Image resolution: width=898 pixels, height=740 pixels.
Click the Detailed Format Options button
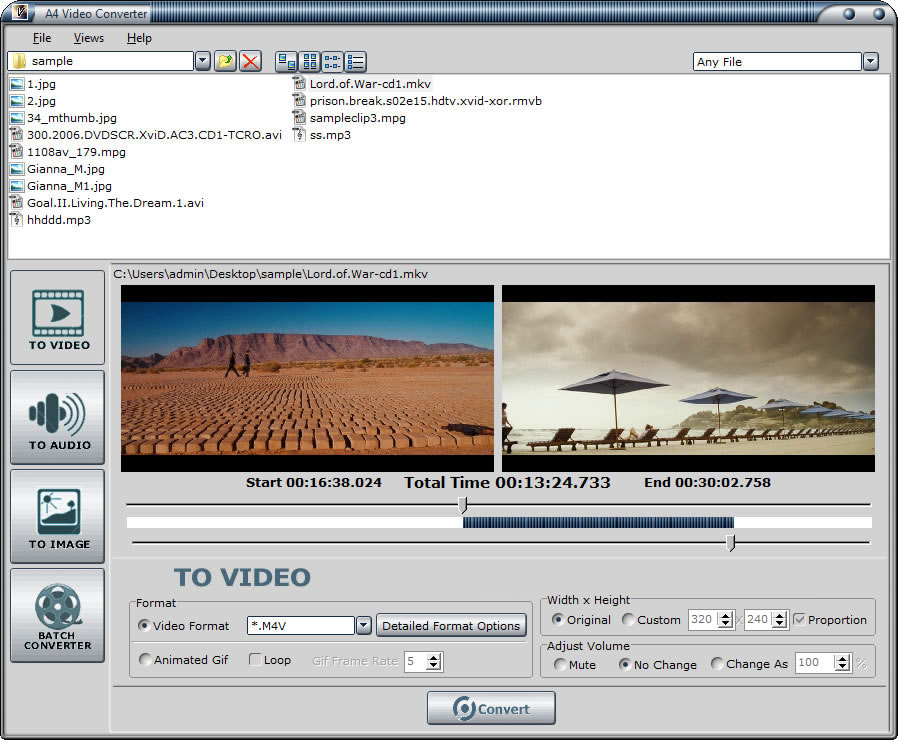pos(451,625)
